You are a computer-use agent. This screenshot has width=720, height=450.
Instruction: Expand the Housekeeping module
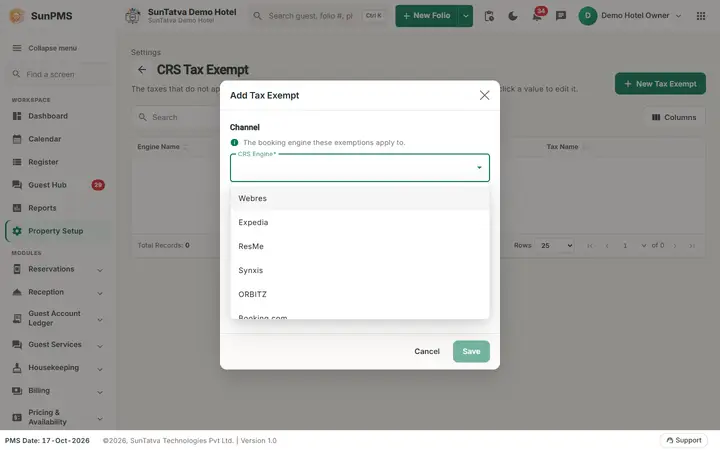click(x=57, y=368)
